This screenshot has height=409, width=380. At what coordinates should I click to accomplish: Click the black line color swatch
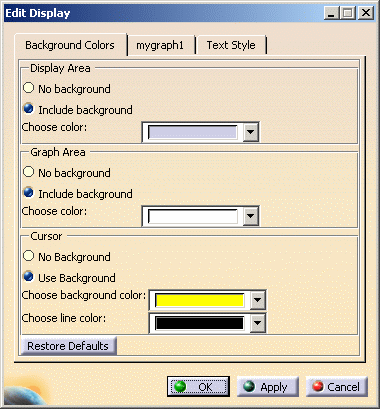pyautogui.click(x=199, y=323)
